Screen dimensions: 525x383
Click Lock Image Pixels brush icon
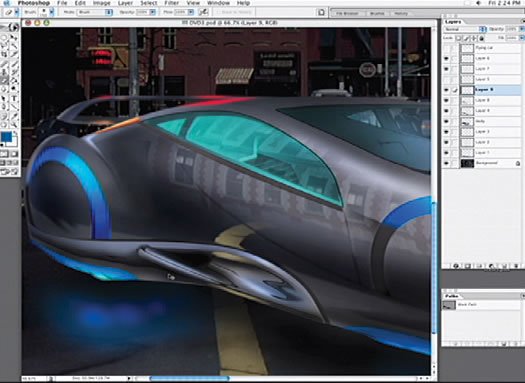466,38
